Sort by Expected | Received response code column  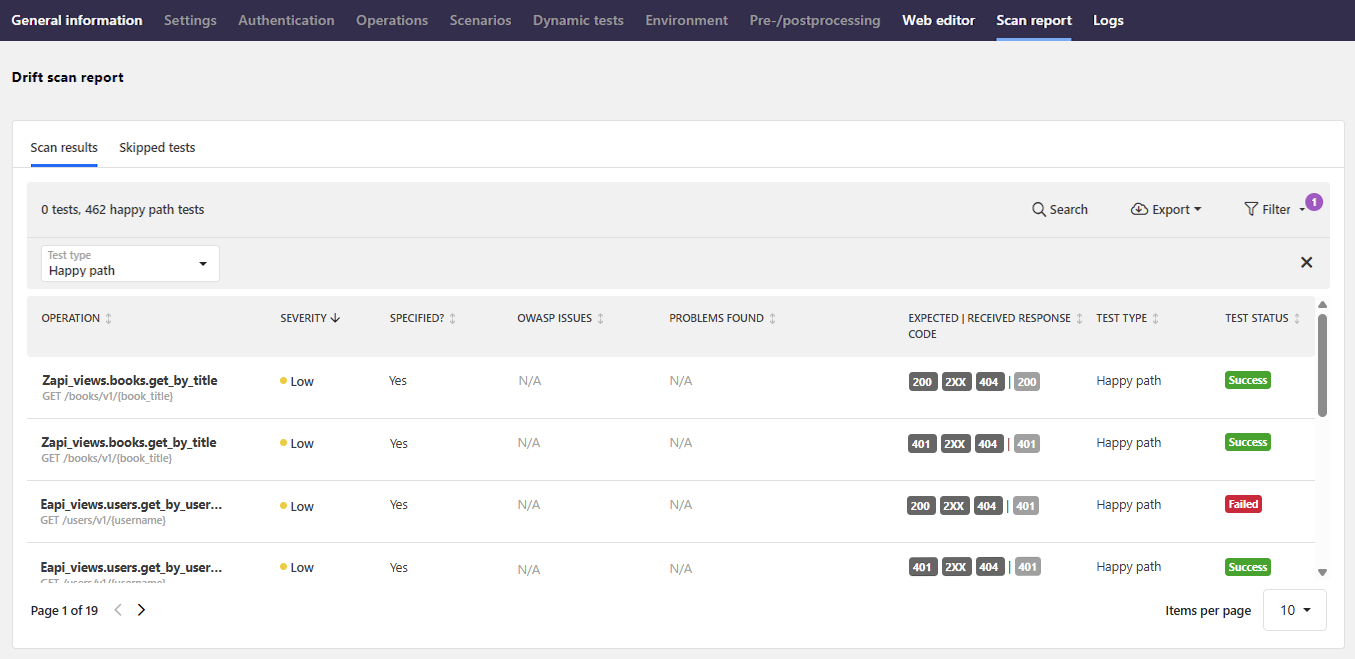[x=996, y=326]
